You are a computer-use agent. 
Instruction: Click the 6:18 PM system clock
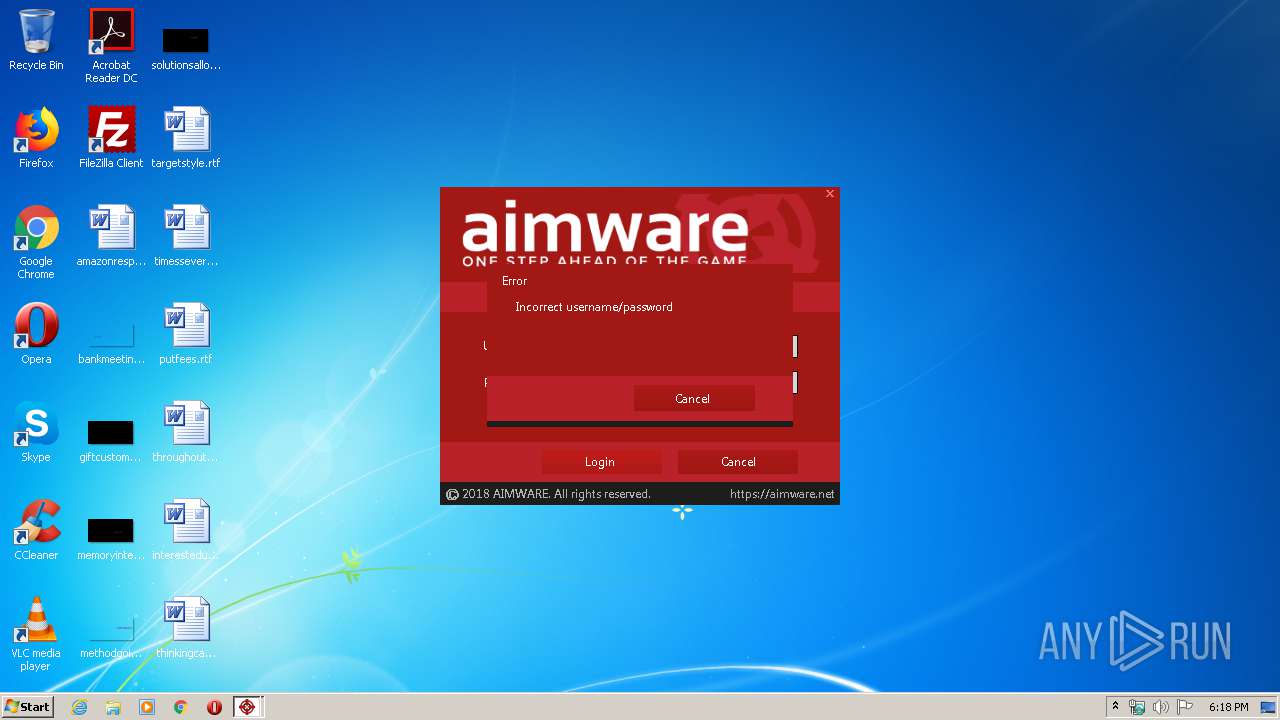click(x=1228, y=707)
